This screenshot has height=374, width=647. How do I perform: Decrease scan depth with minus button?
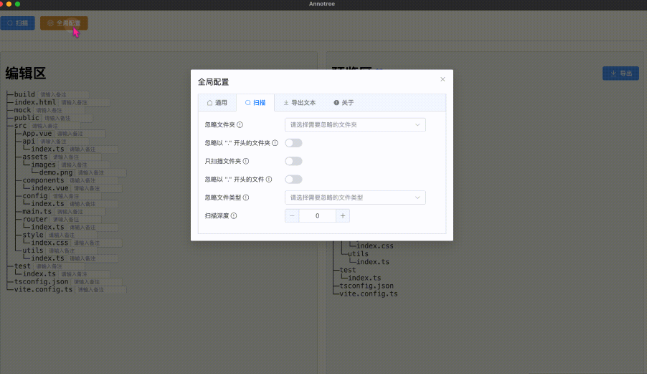(292, 215)
